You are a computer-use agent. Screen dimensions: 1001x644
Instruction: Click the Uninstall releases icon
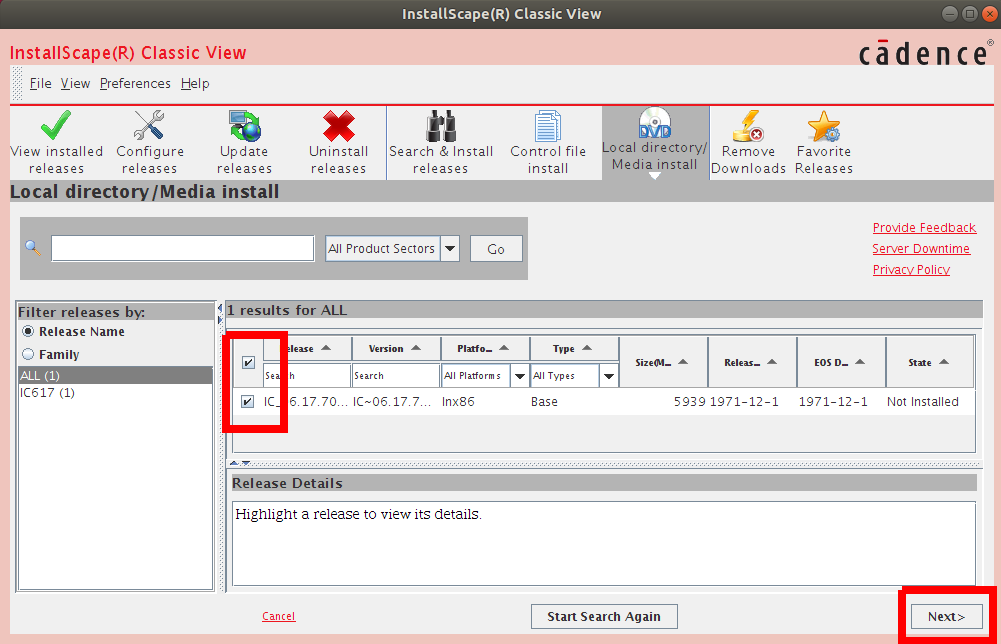click(337, 140)
